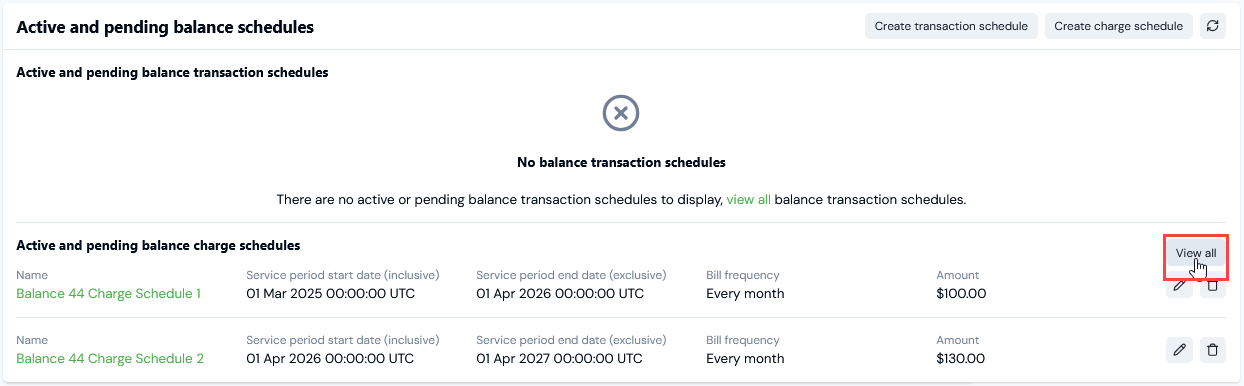The width and height of the screenshot is (1244, 386).
Task: Delete Balance 44 Charge Schedule 2 via trash icon
Action: 1212,350
